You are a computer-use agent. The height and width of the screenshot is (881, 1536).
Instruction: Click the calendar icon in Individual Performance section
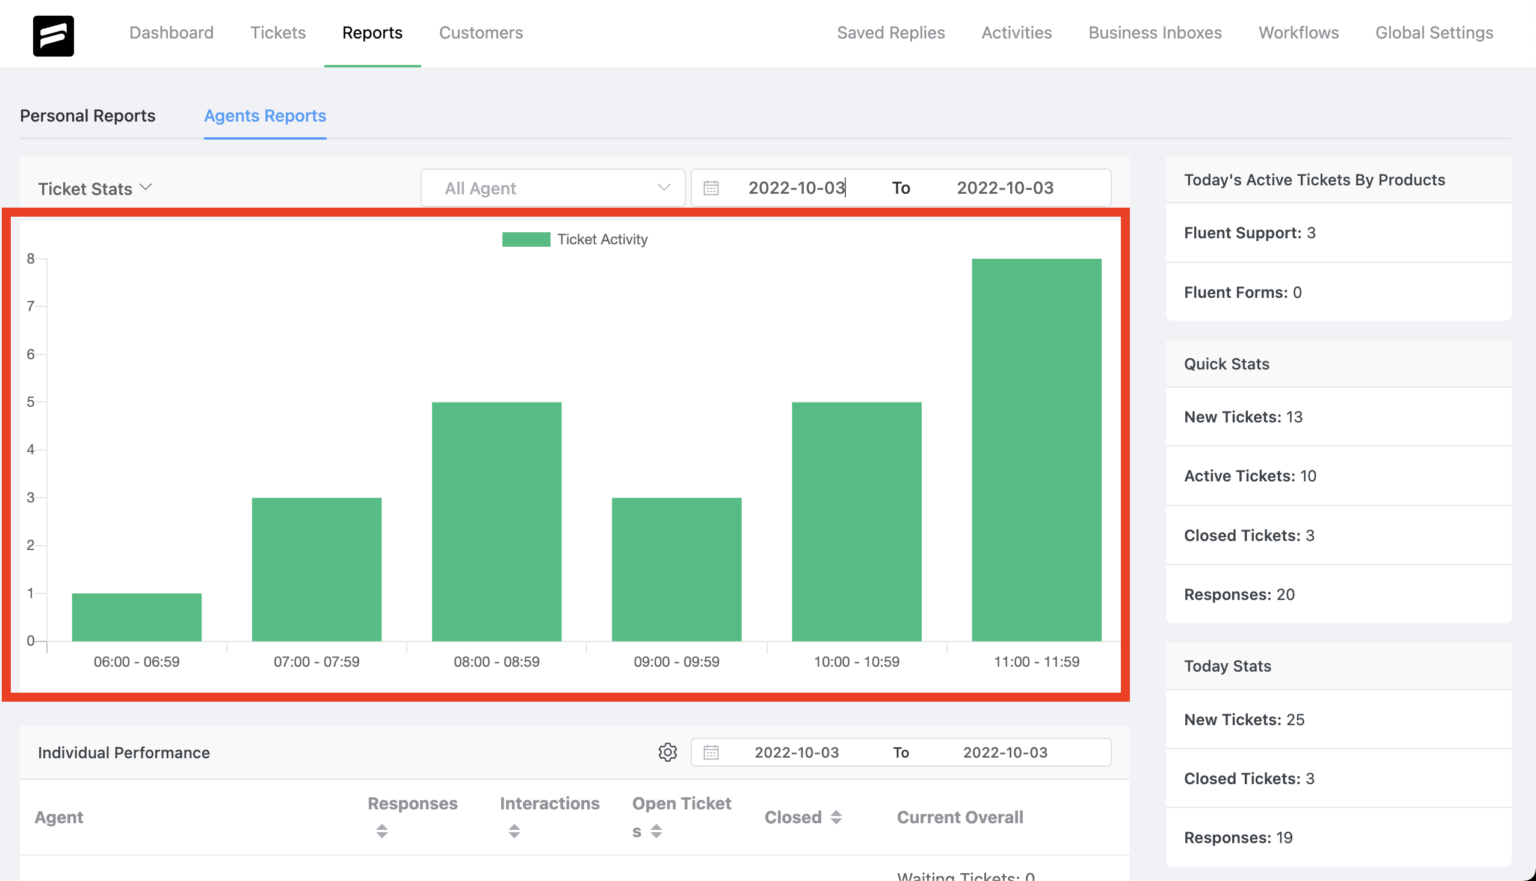coord(712,752)
